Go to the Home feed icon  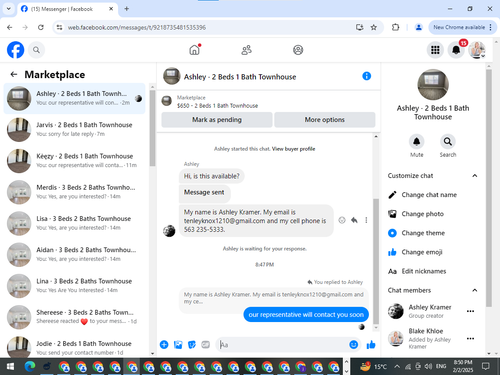point(194,50)
